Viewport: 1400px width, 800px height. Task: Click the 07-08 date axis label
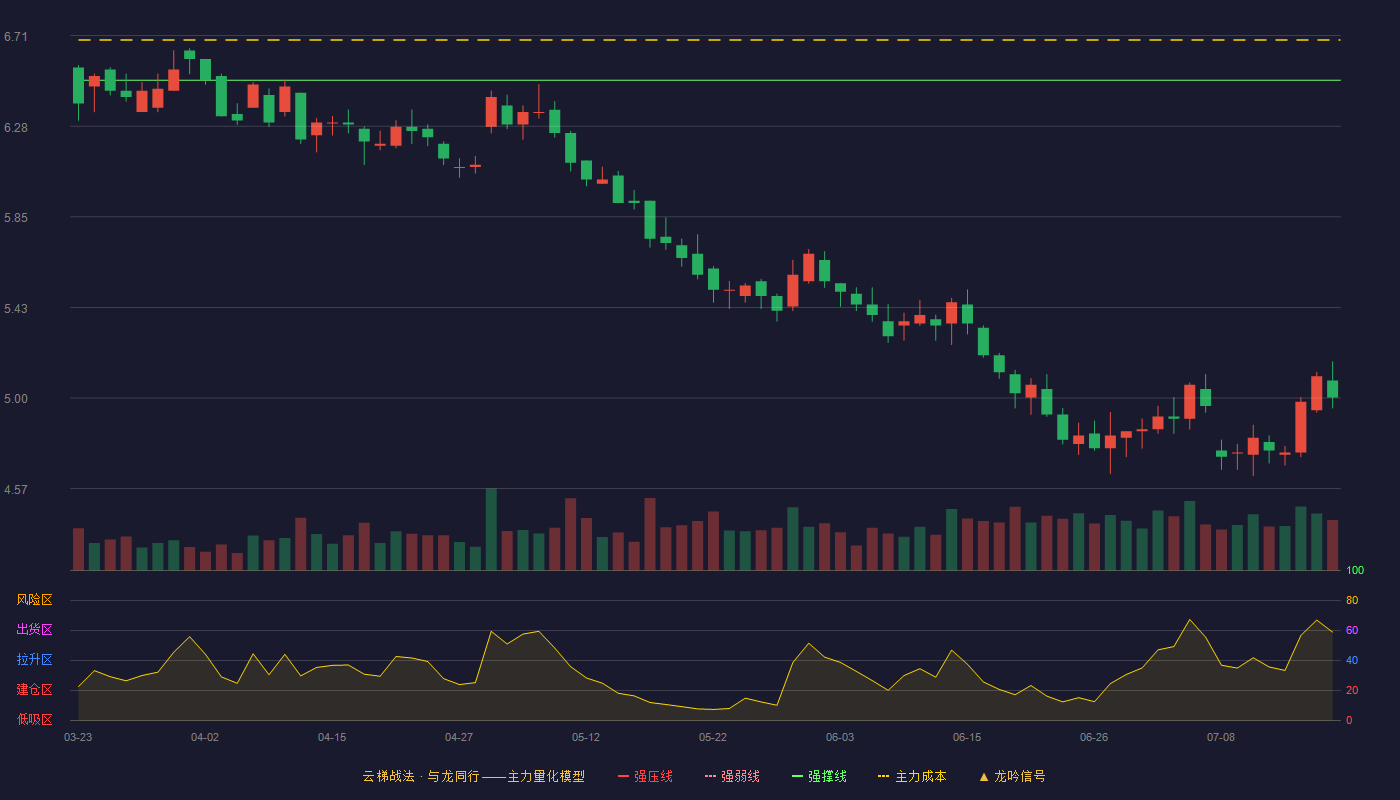click(1221, 737)
